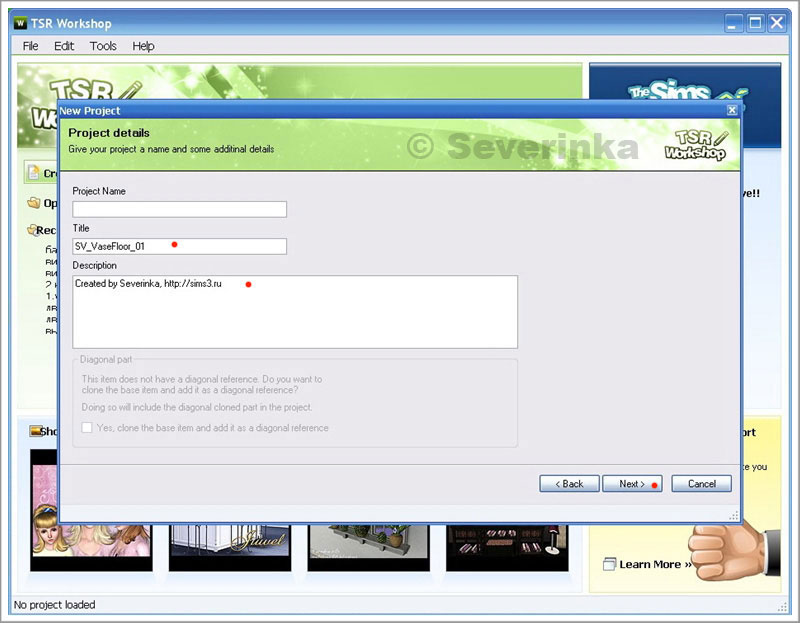
Task: Go back with the Back button
Action: pos(569,484)
